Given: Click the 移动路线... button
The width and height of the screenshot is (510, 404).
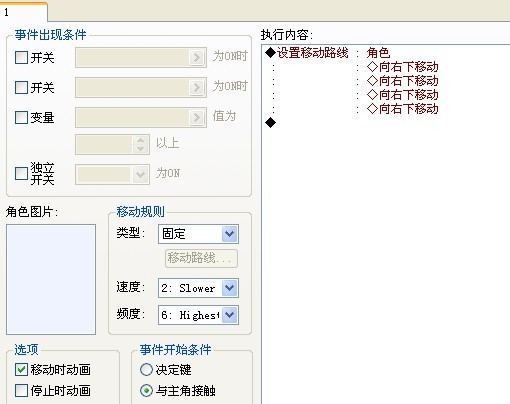Looking at the screenshot, I should 201,258.
